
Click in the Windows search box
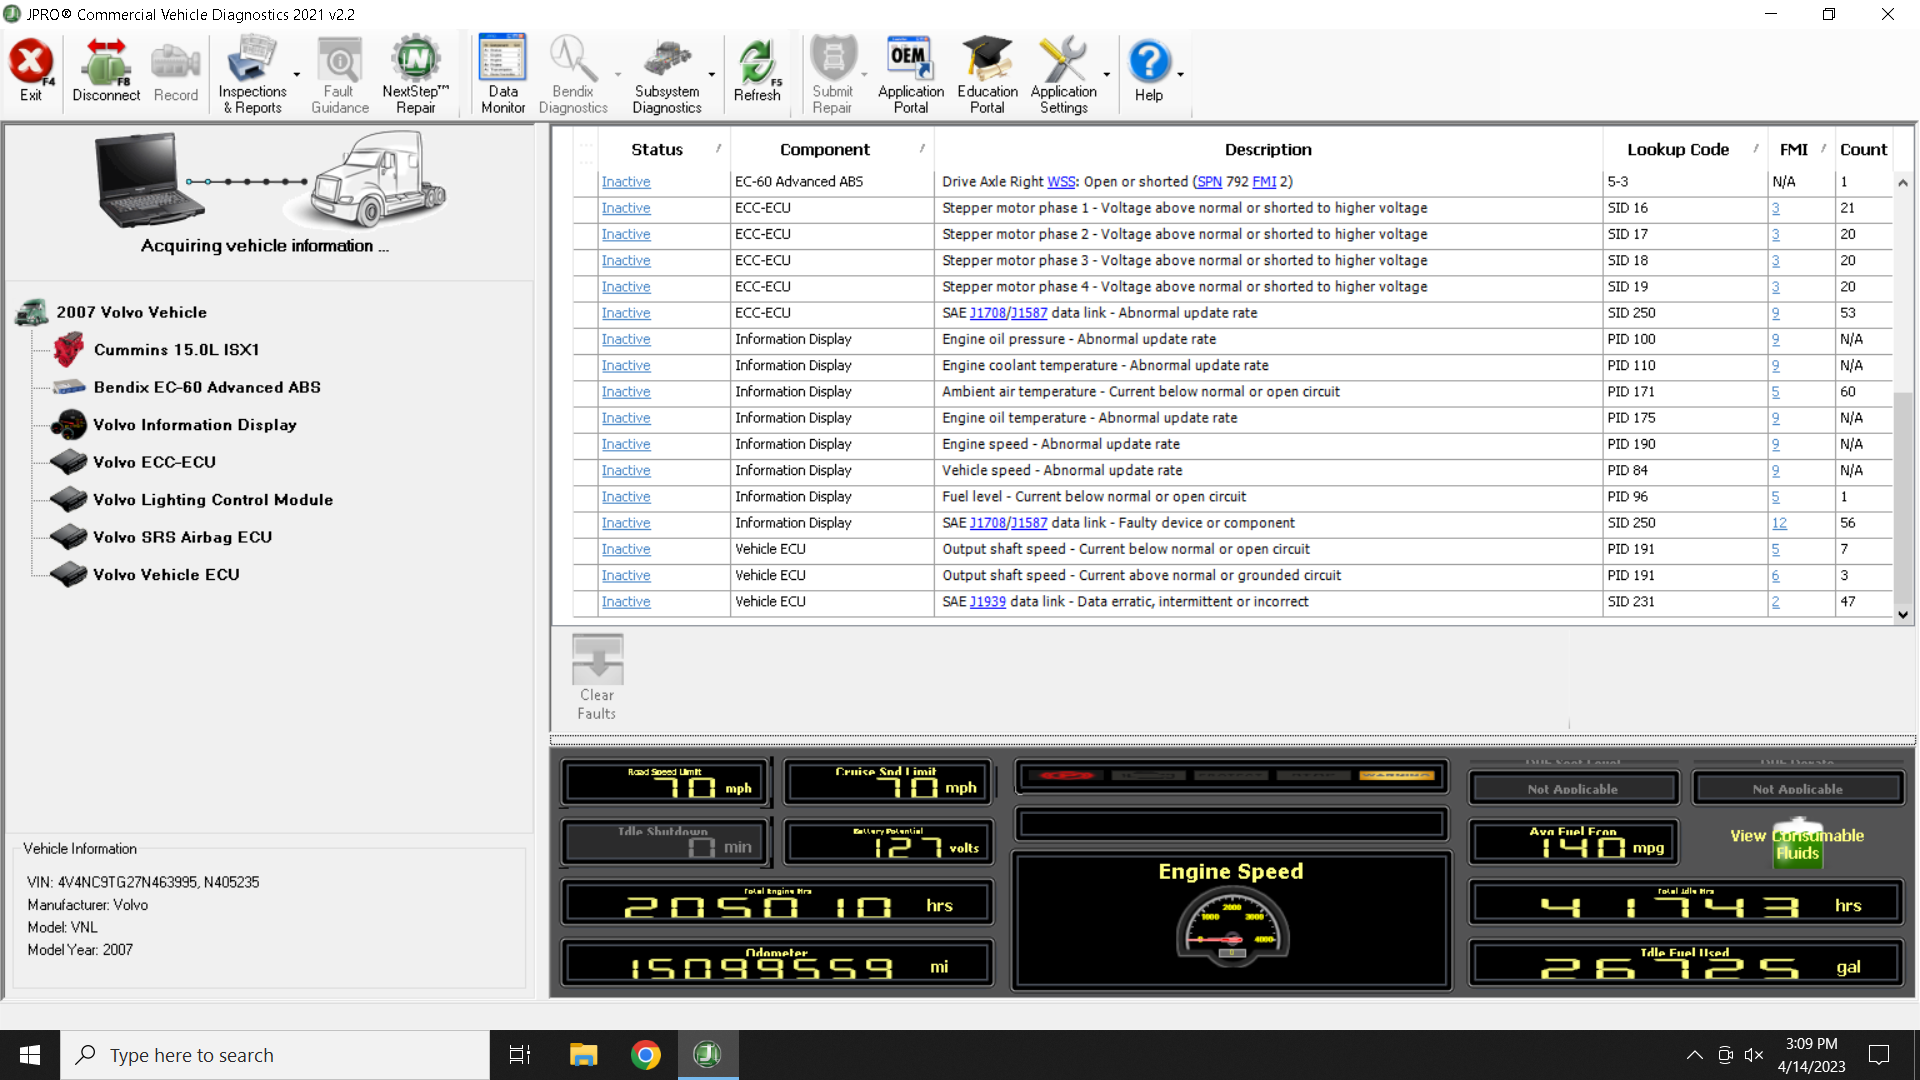[x=275, y=1055]
